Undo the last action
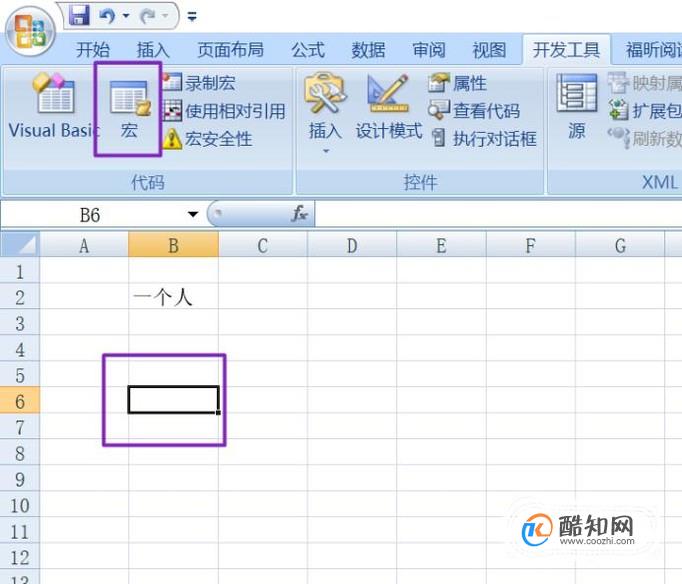682x584 pixels. (x=107, y=16)
